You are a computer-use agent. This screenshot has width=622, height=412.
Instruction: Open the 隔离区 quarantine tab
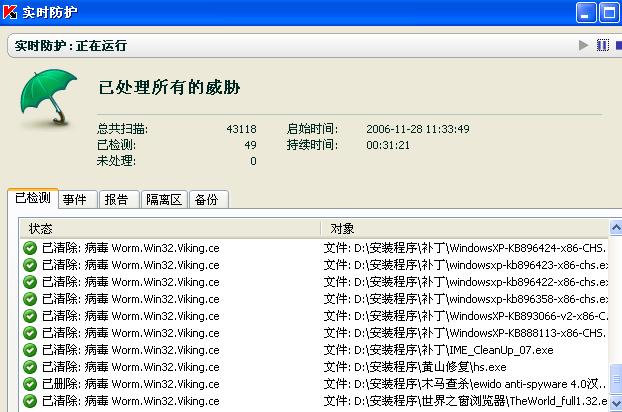164,199
